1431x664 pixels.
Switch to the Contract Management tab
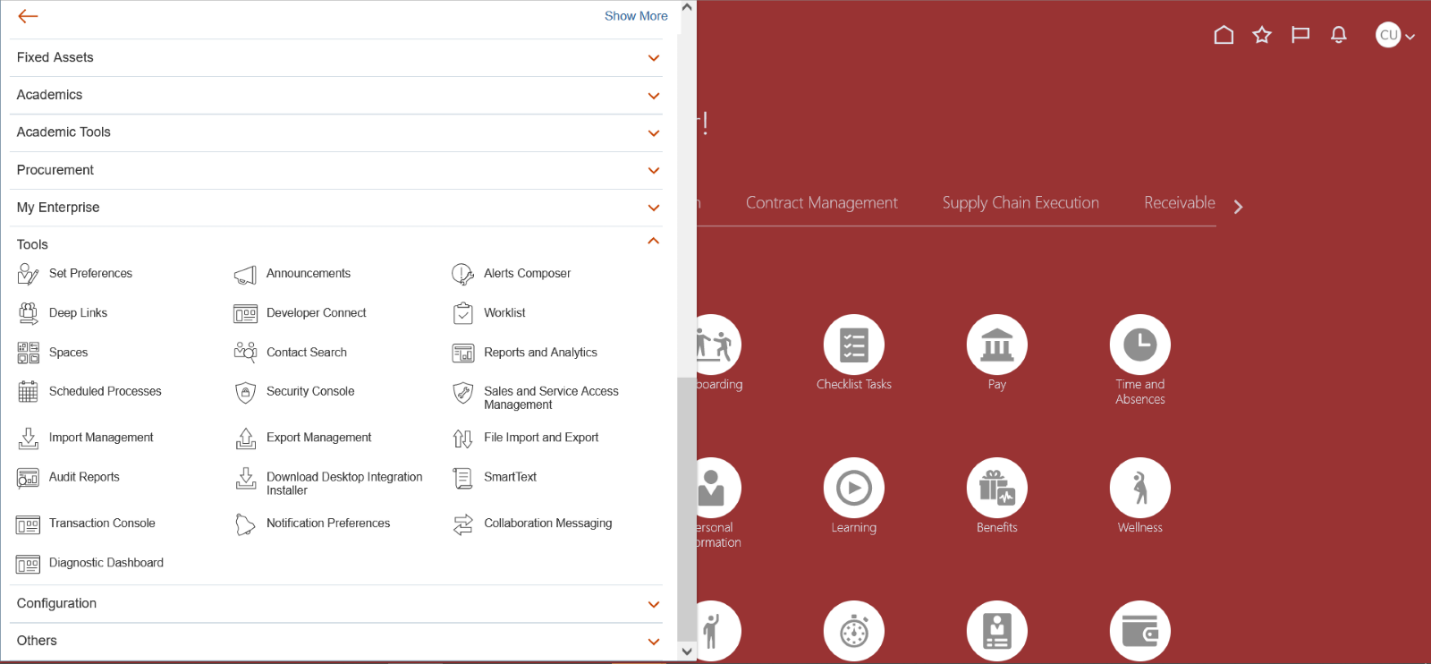click(x=821, y=203)
